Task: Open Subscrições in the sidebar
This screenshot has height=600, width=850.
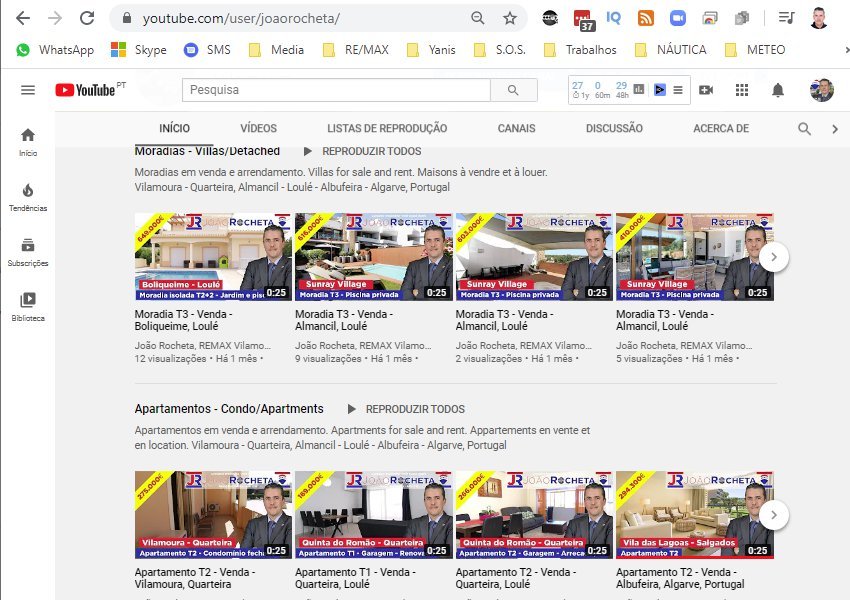Action: click(28, 253)
